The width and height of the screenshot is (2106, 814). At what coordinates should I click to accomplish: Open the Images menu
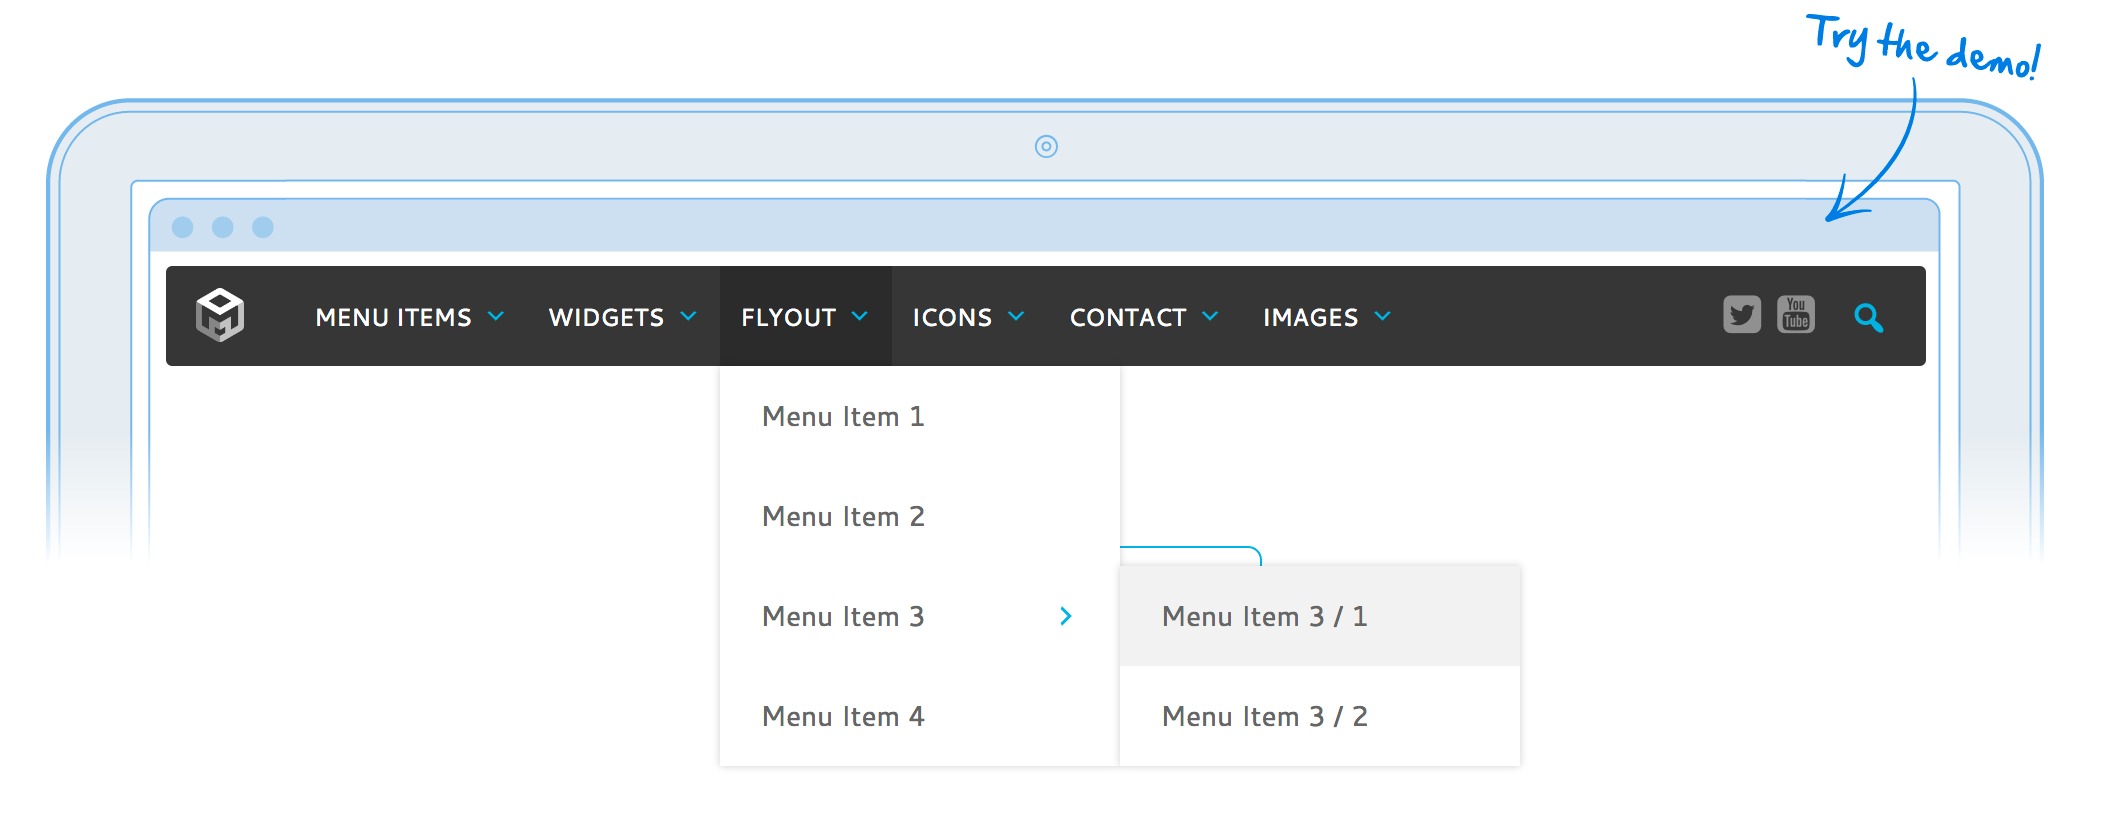point(1310,317)
